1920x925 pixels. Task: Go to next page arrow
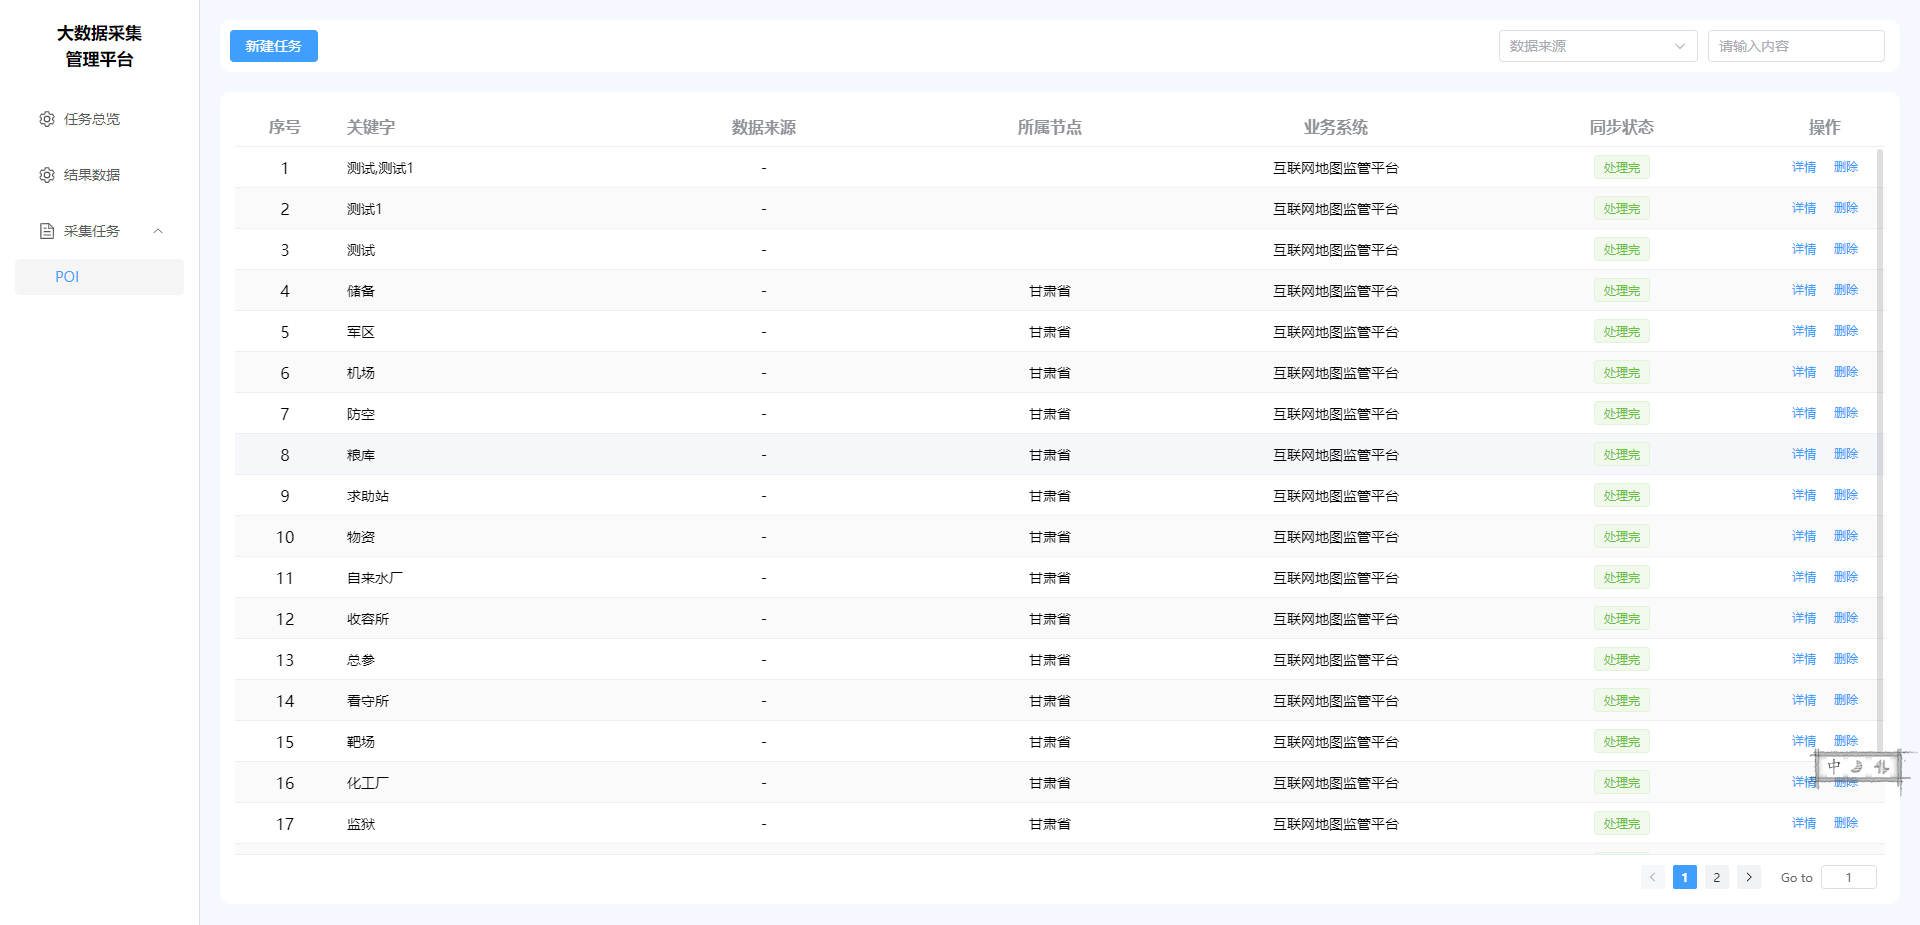point(1749,877)
